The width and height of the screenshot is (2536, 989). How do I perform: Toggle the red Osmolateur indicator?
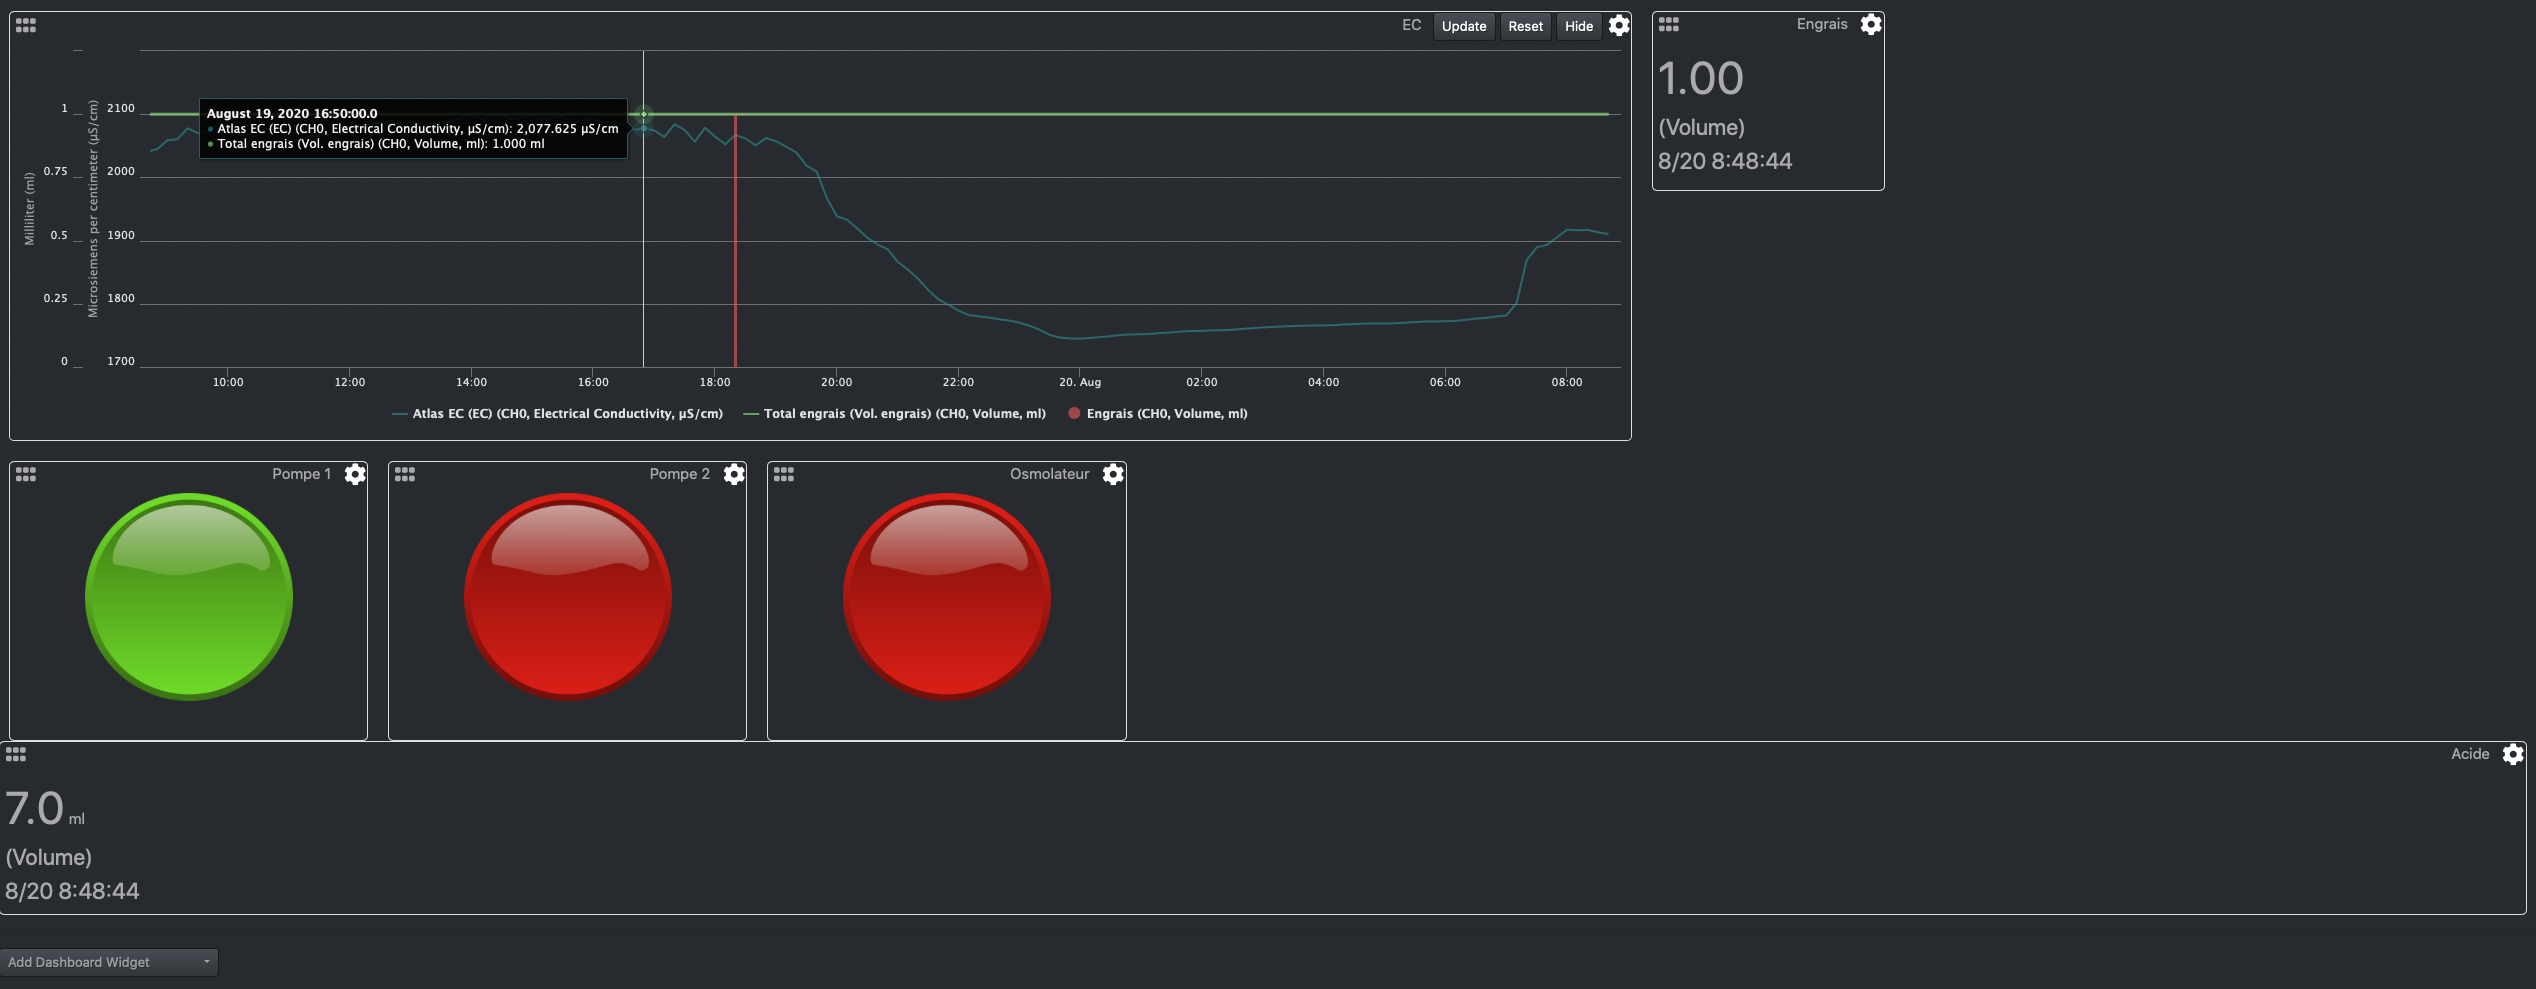point(946,597)
